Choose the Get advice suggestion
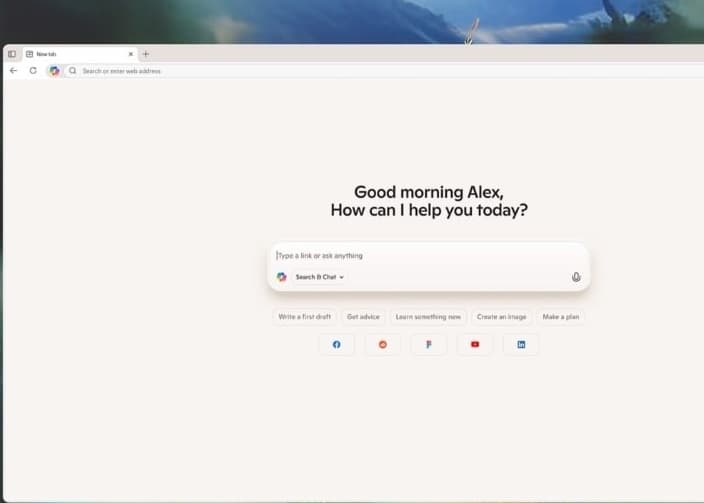This screenshot has height=503, width=704. point(363,317)
